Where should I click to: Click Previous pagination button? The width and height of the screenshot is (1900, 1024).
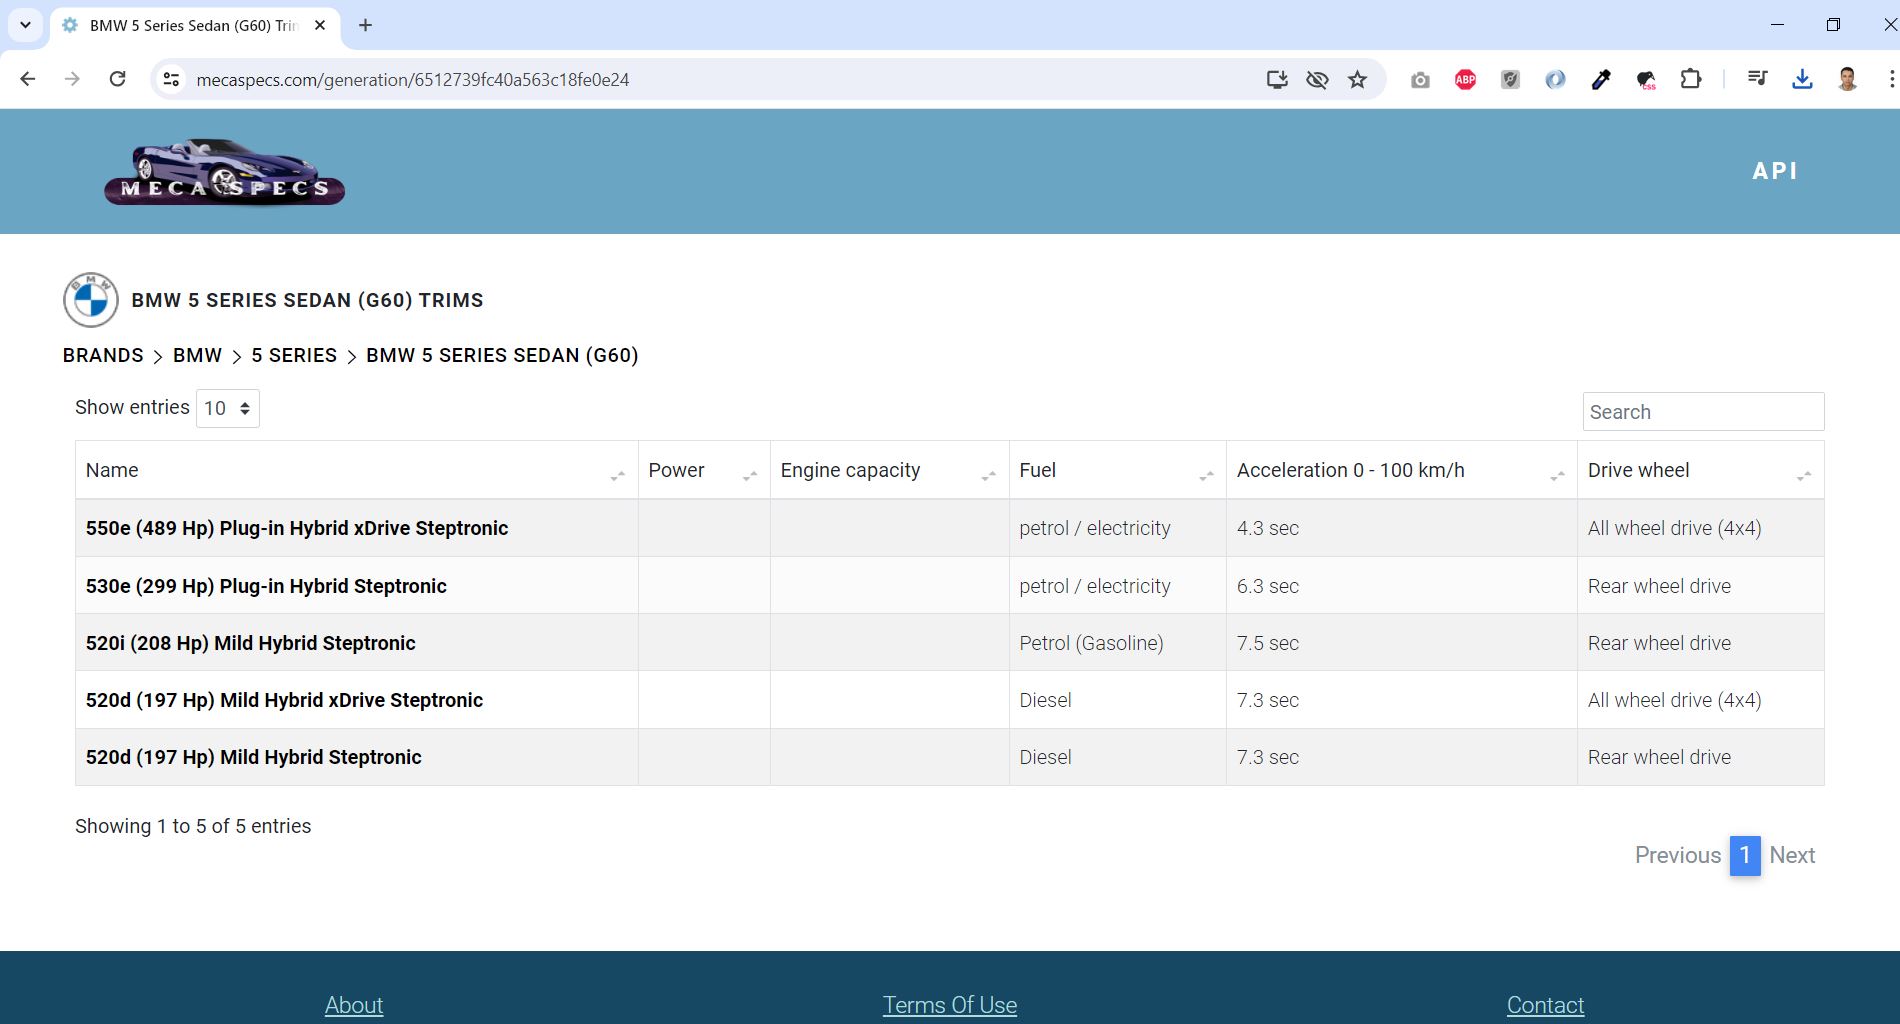[x=1677, y=855]
